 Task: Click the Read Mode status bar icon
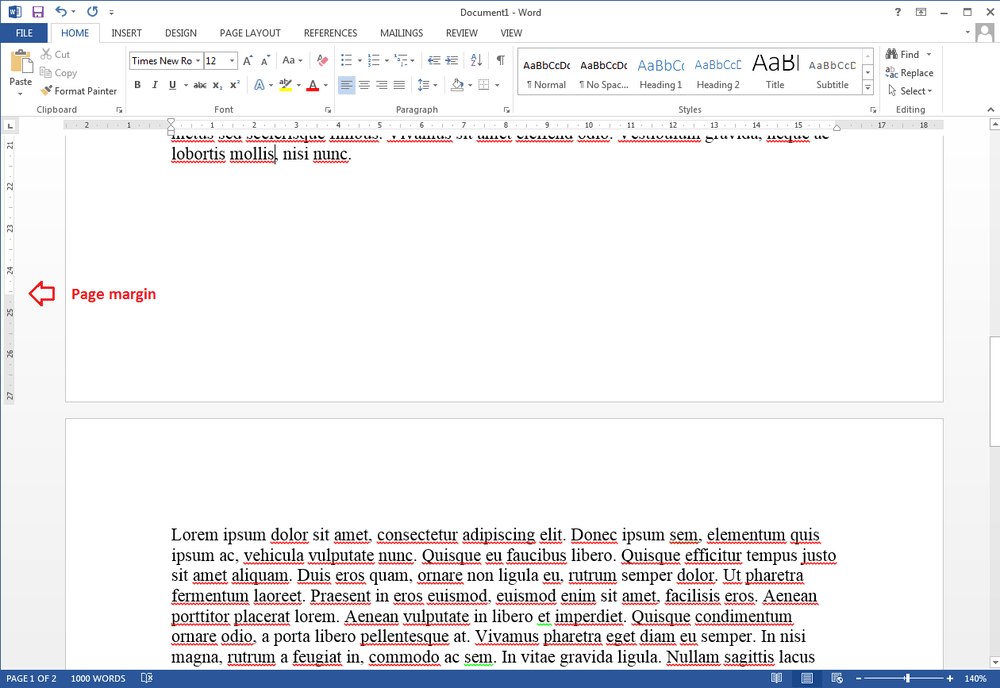click(776, 678)
